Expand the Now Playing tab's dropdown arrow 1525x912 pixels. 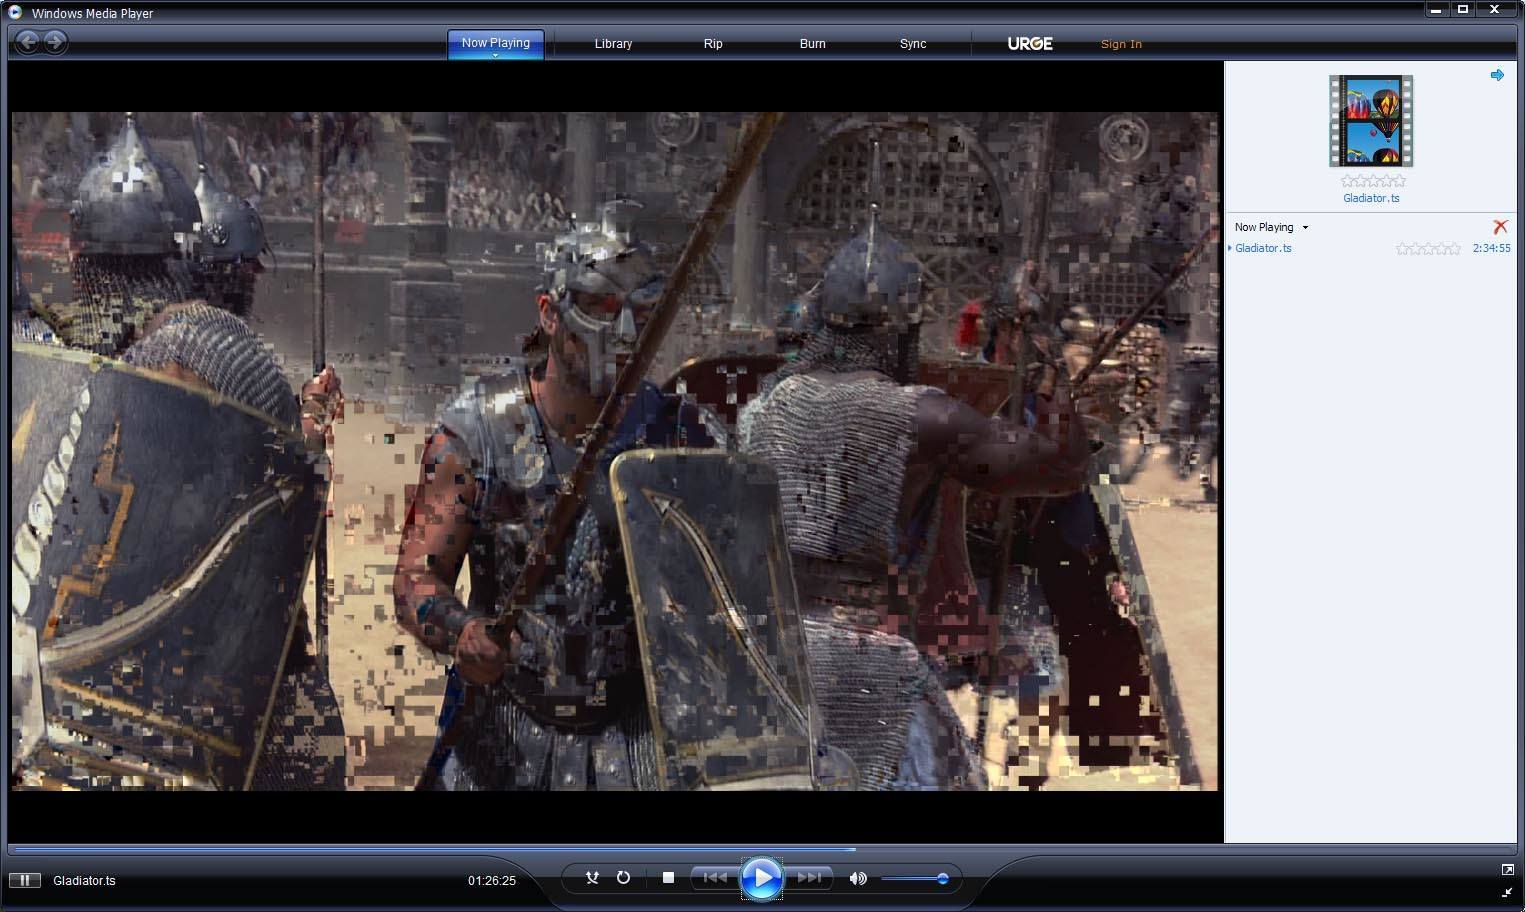tap(495, 56)
